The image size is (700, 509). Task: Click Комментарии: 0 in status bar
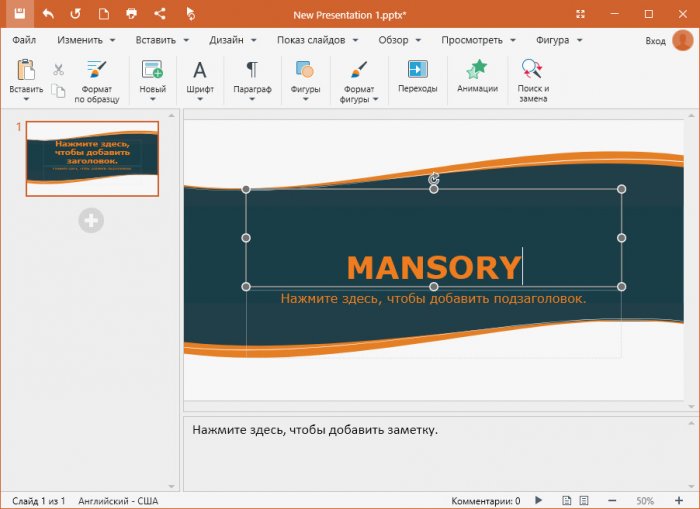486,501
